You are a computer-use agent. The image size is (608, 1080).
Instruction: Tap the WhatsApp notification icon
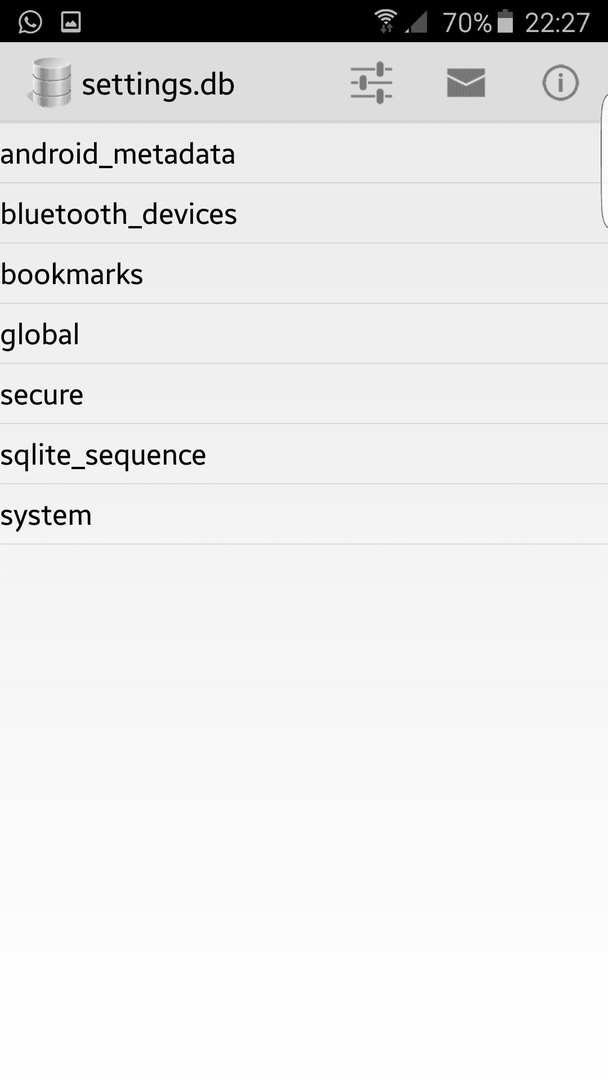pos(30,22)
